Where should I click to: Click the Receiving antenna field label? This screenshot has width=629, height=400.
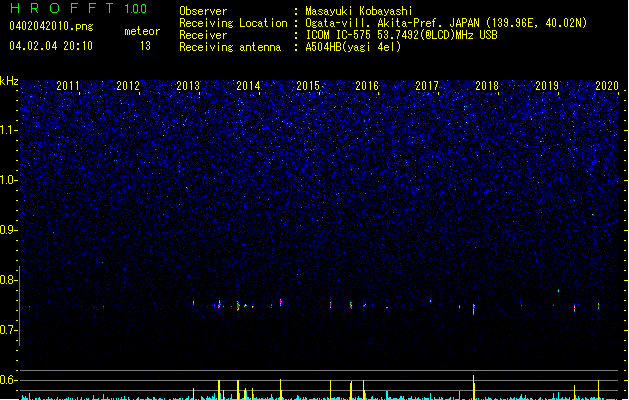pos(230,47)
